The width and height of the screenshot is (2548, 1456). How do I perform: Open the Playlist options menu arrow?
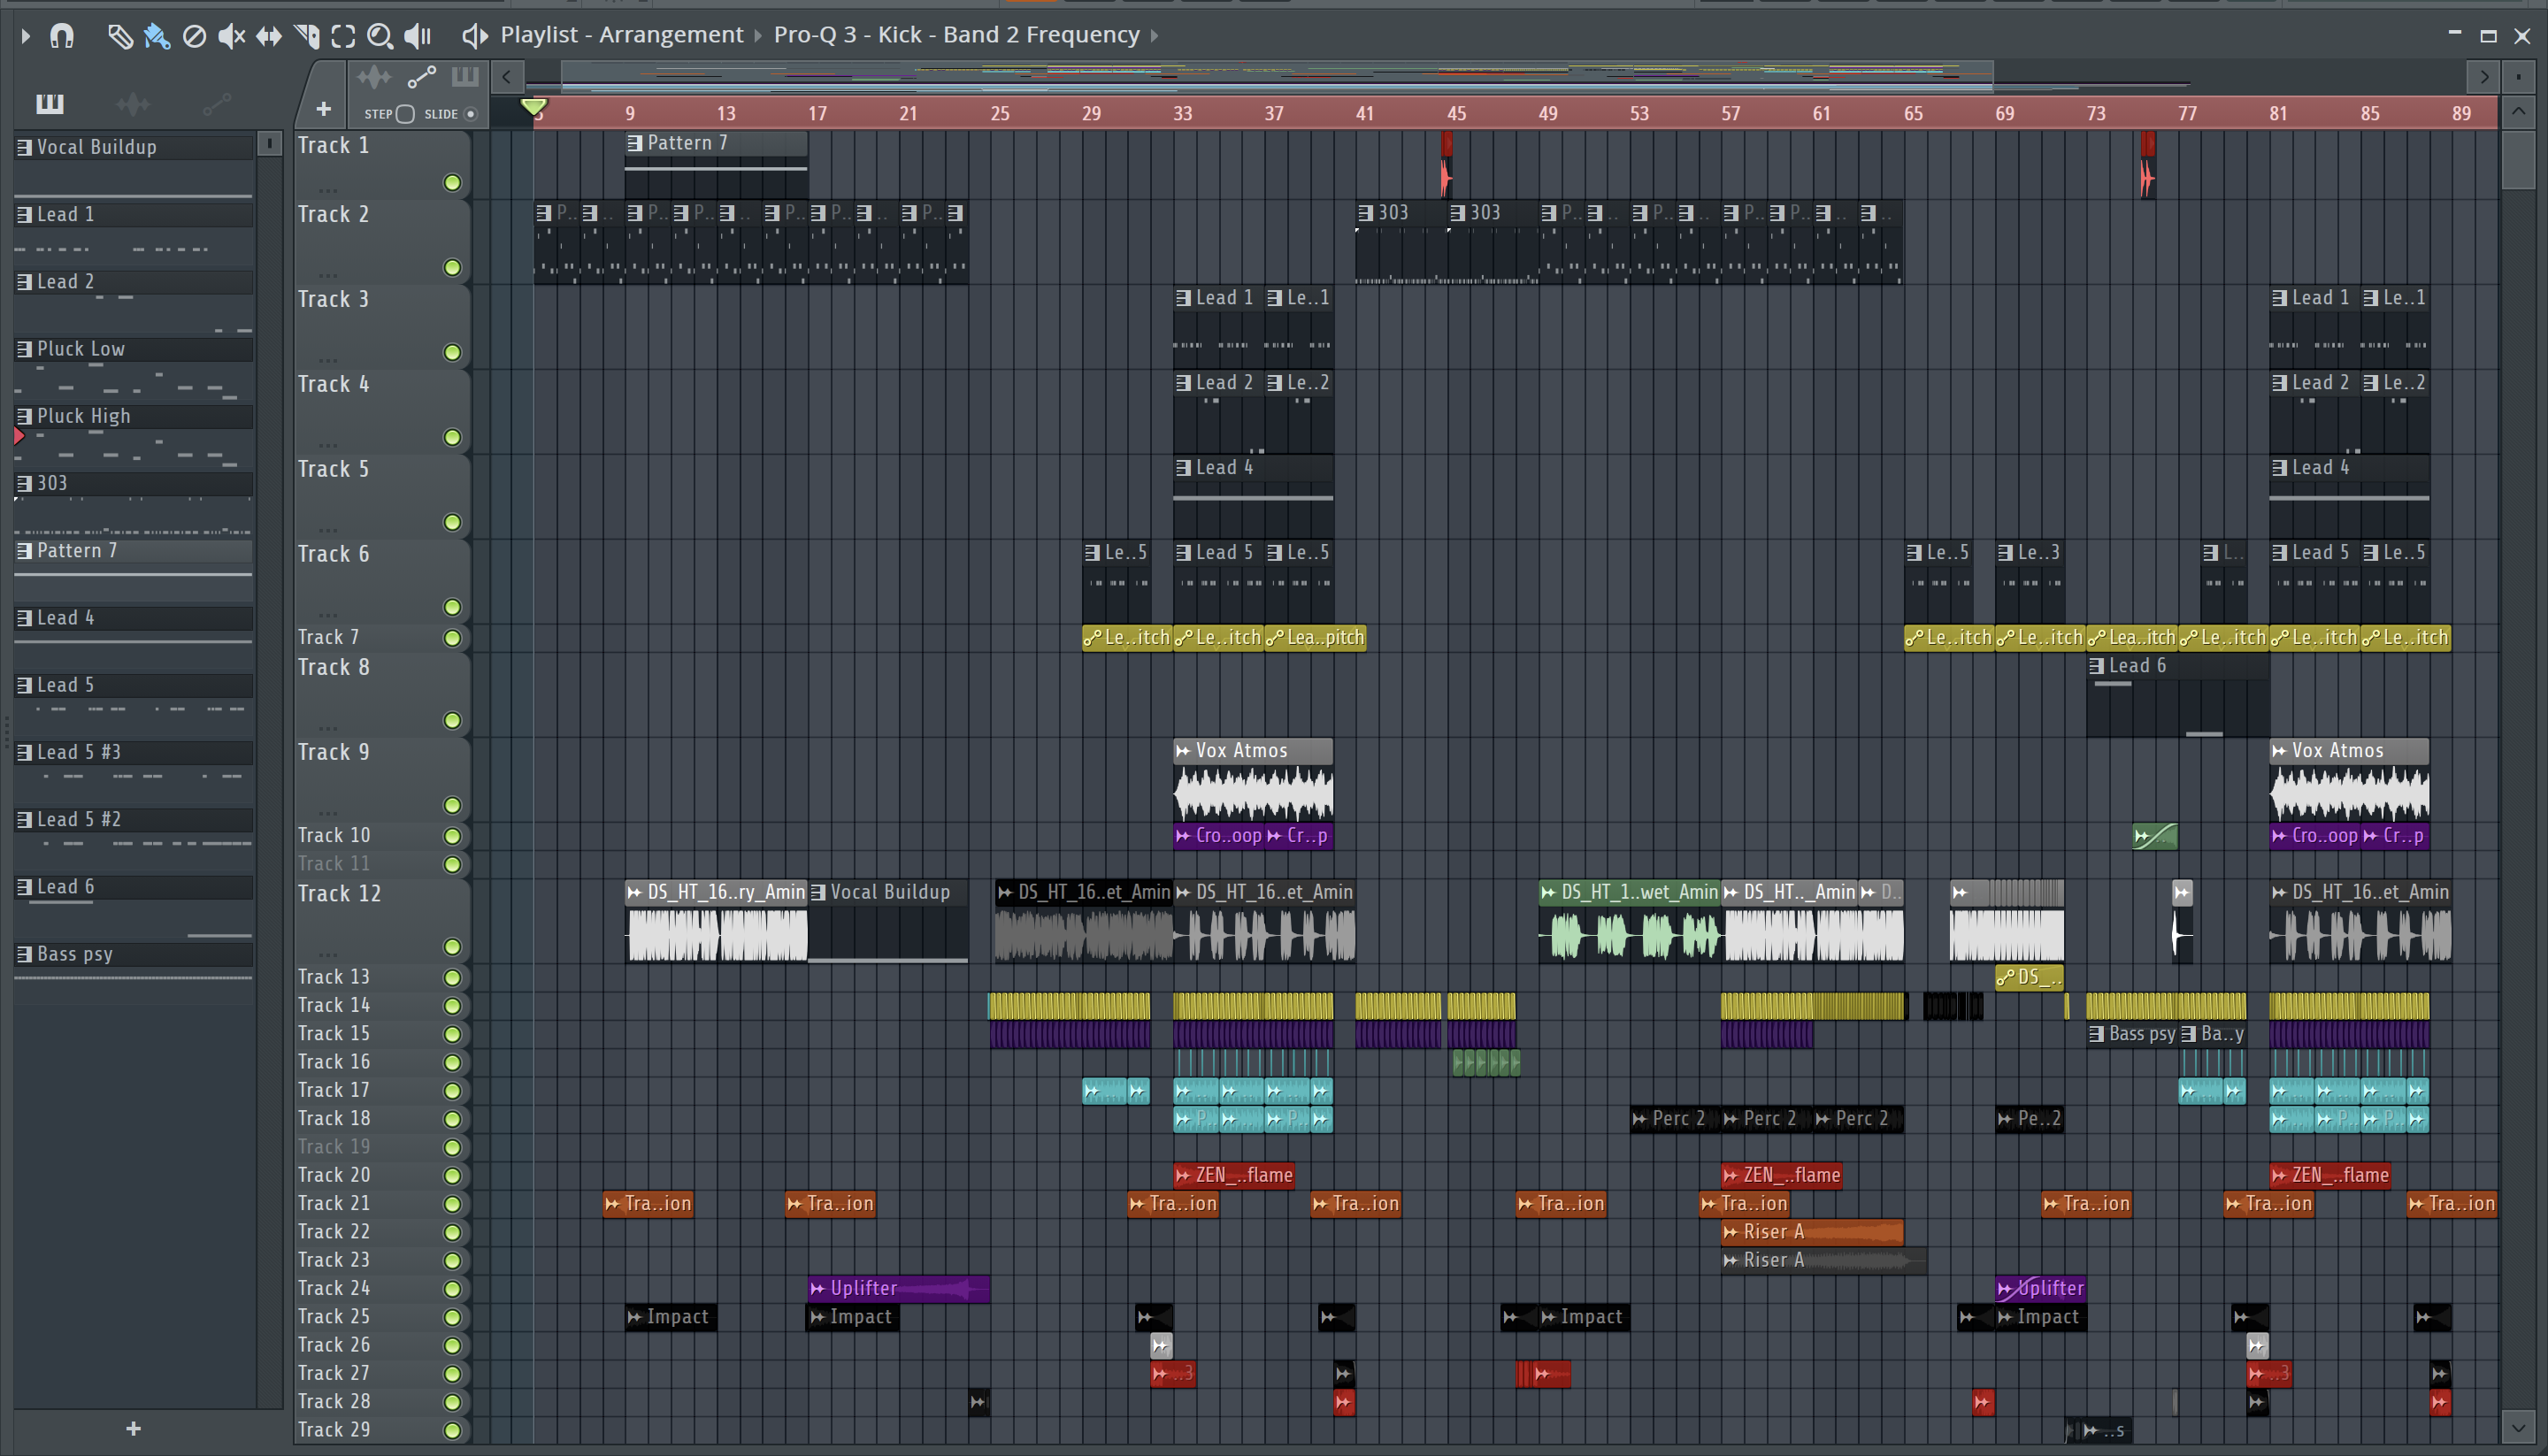point(25,36)
